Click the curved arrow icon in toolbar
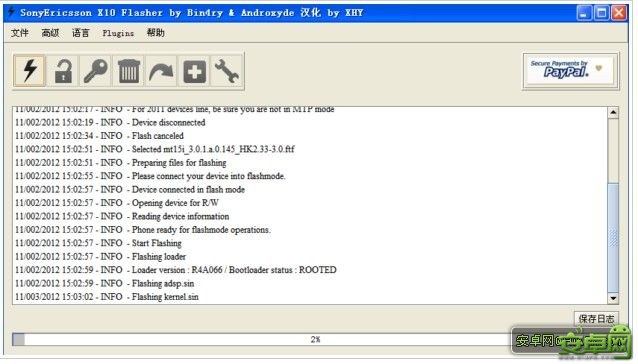 [161, 71]
